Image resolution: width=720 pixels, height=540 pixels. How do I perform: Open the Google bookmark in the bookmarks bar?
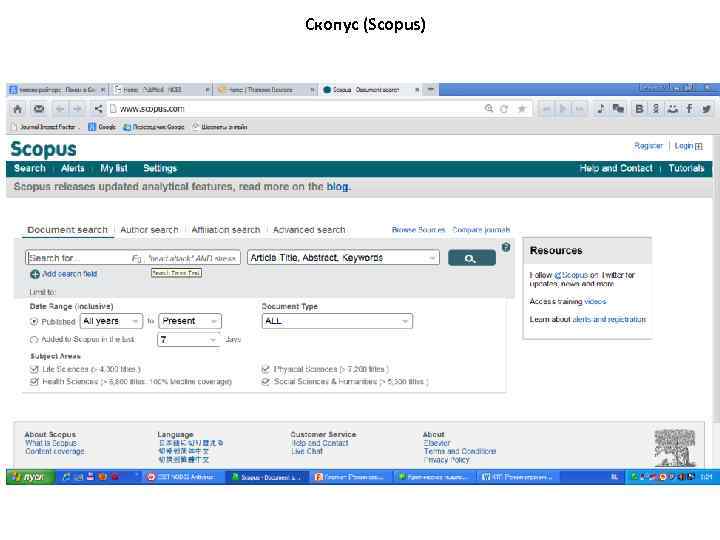(x=102, y=127)
